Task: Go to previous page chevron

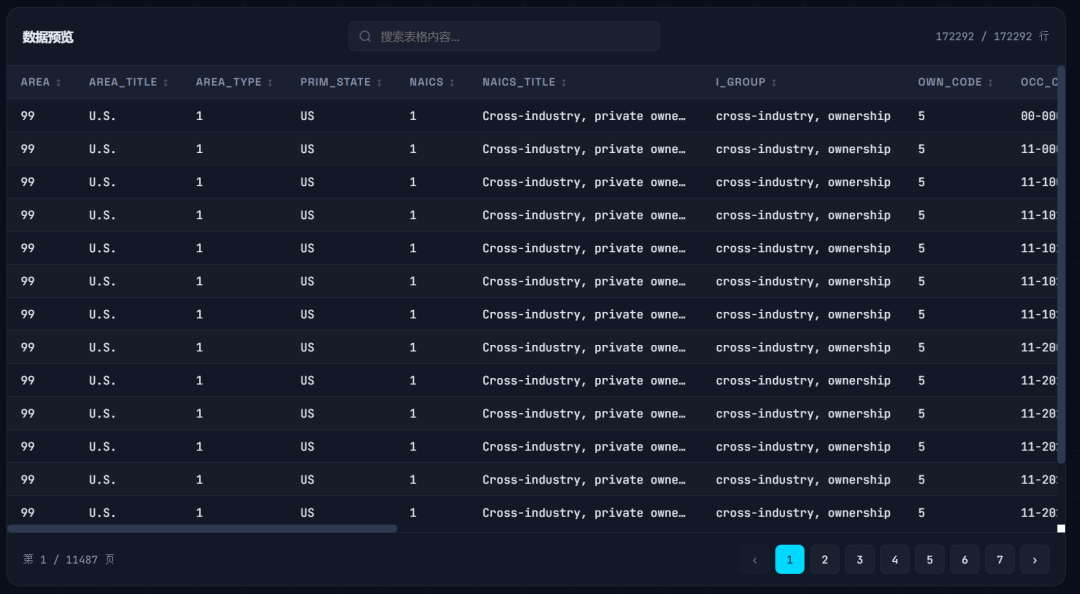Action: pos(755,560)
